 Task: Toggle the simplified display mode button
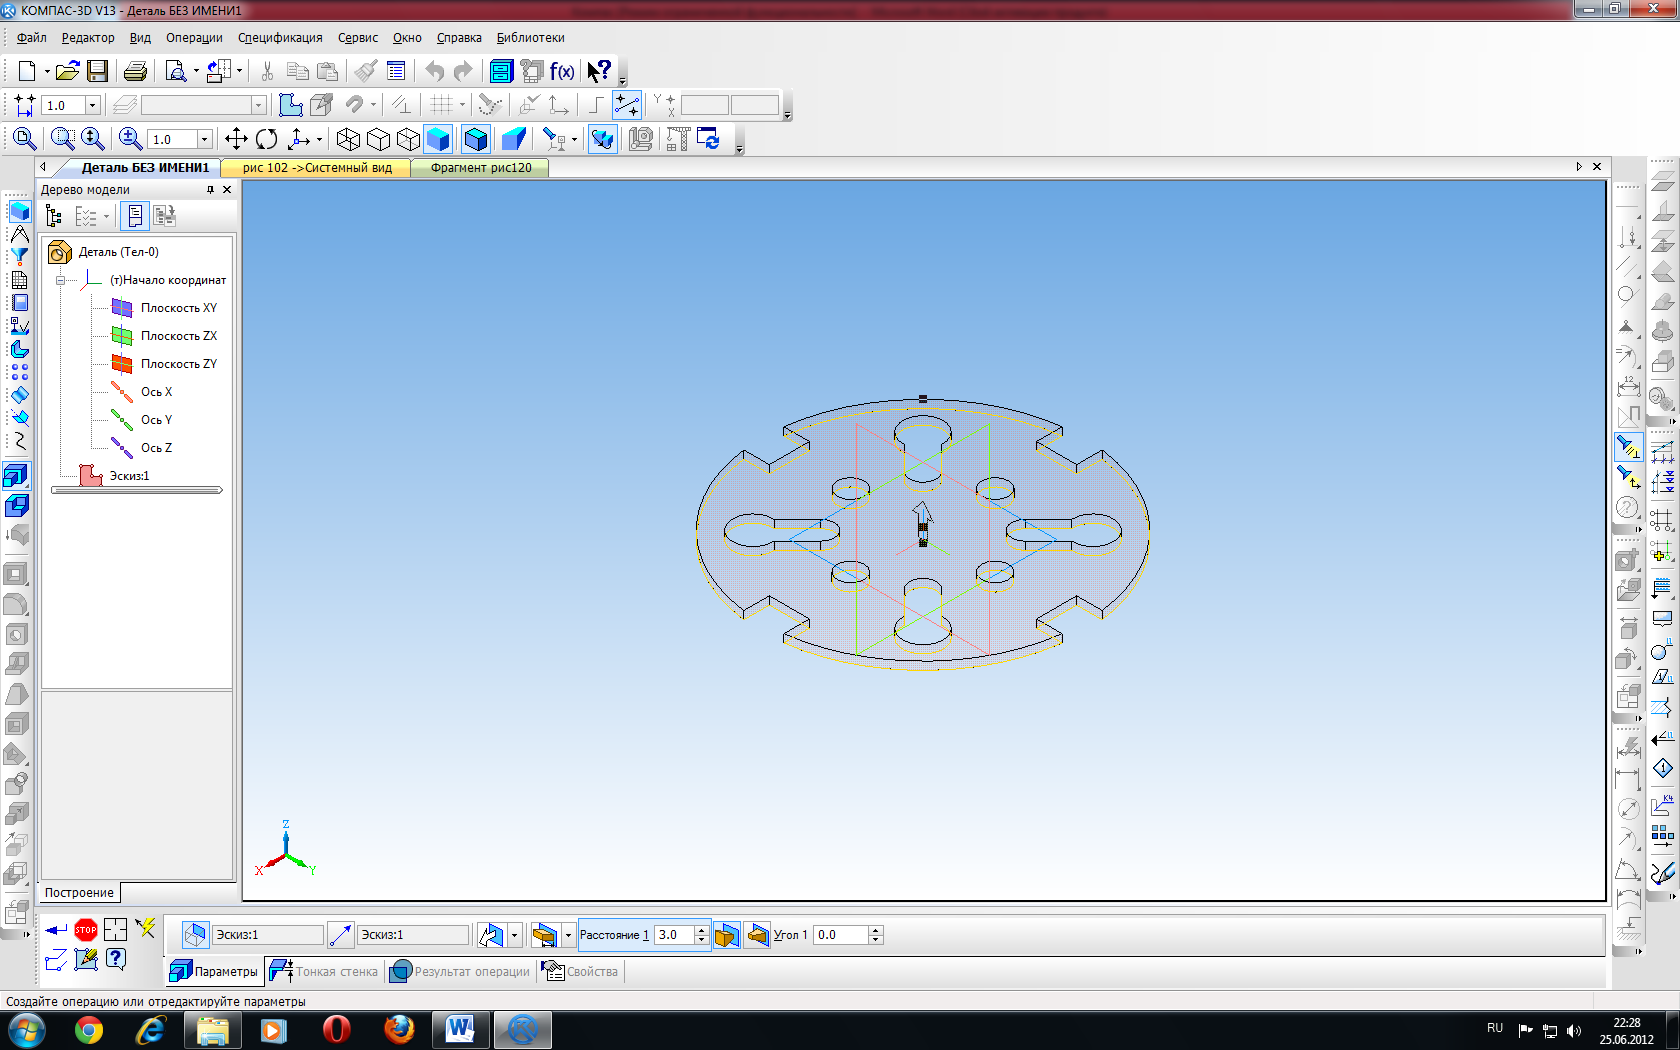tap(602, 139)
